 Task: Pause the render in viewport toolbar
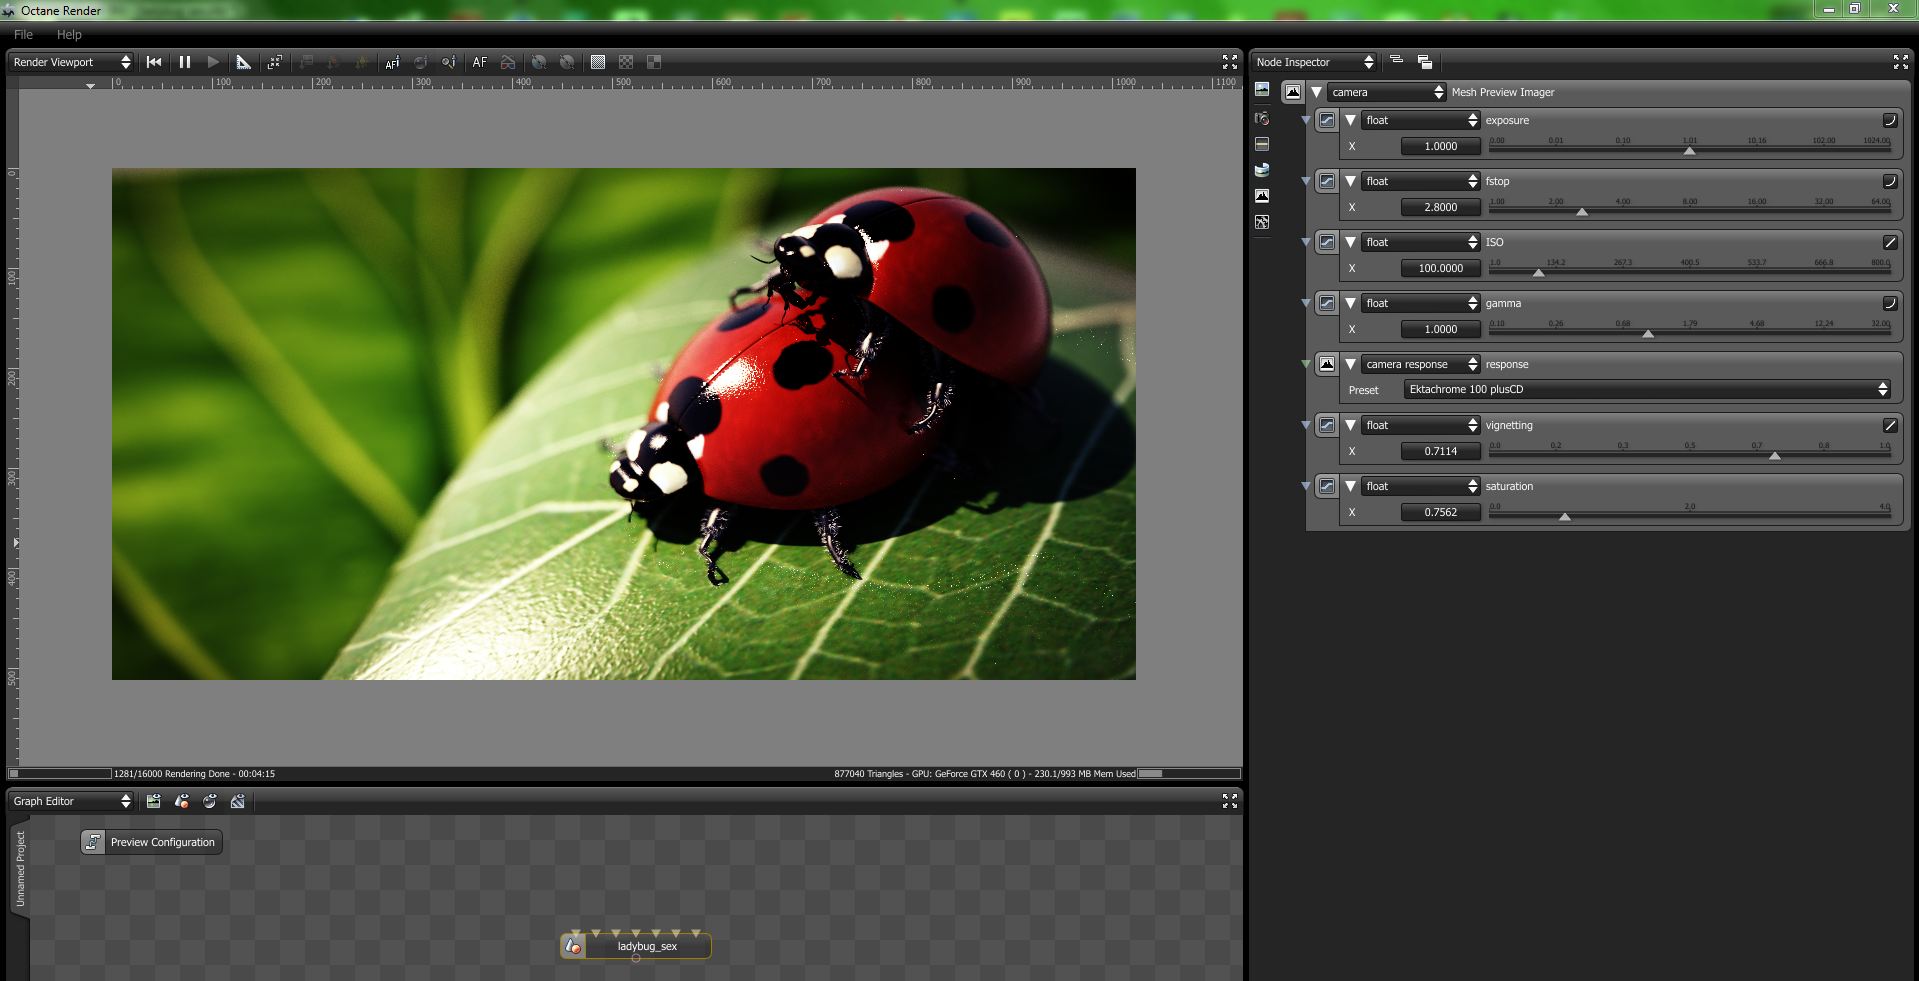point(185,62)
